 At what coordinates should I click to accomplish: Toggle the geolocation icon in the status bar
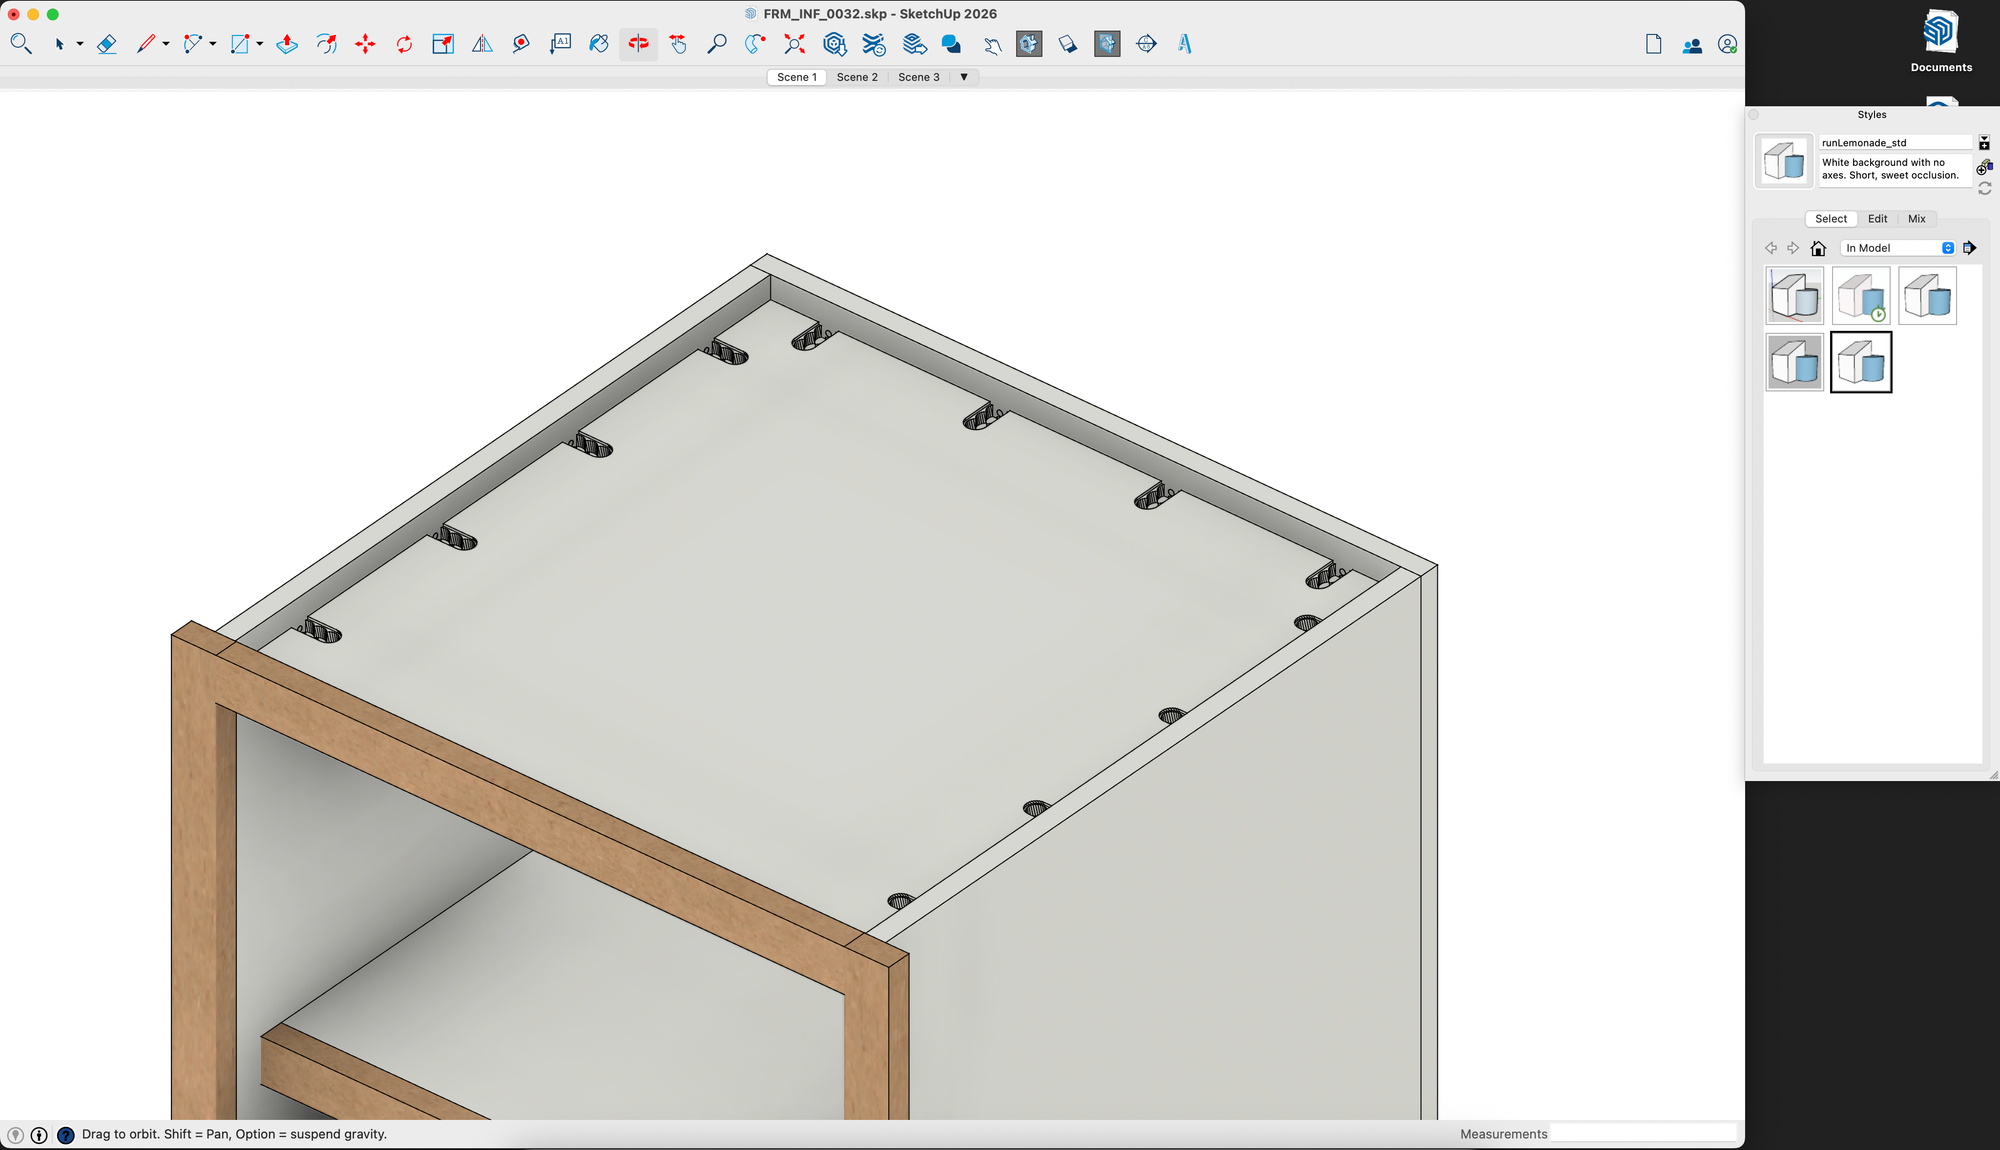pyautogui.click(x=15, y=1135)
